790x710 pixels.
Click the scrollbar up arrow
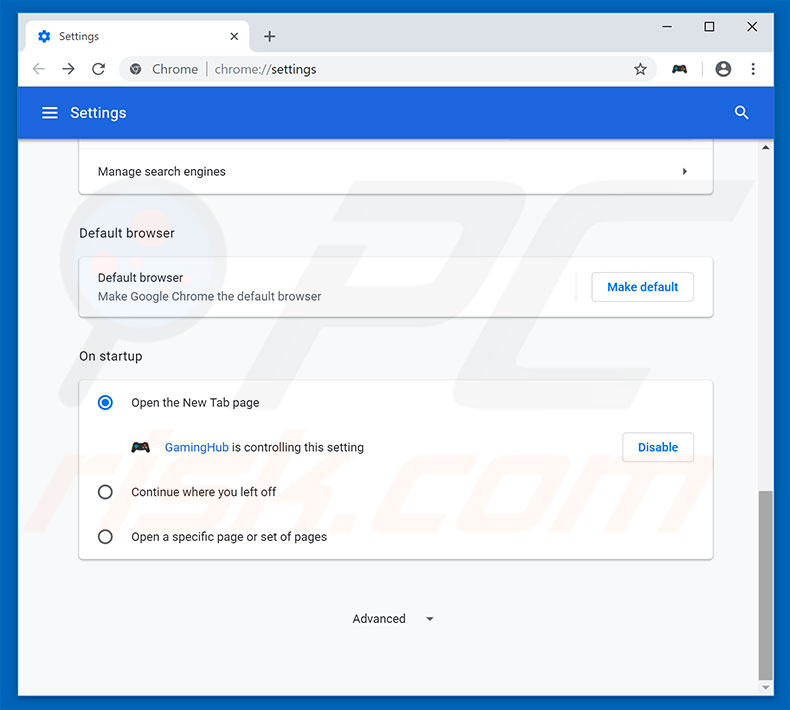765,148
